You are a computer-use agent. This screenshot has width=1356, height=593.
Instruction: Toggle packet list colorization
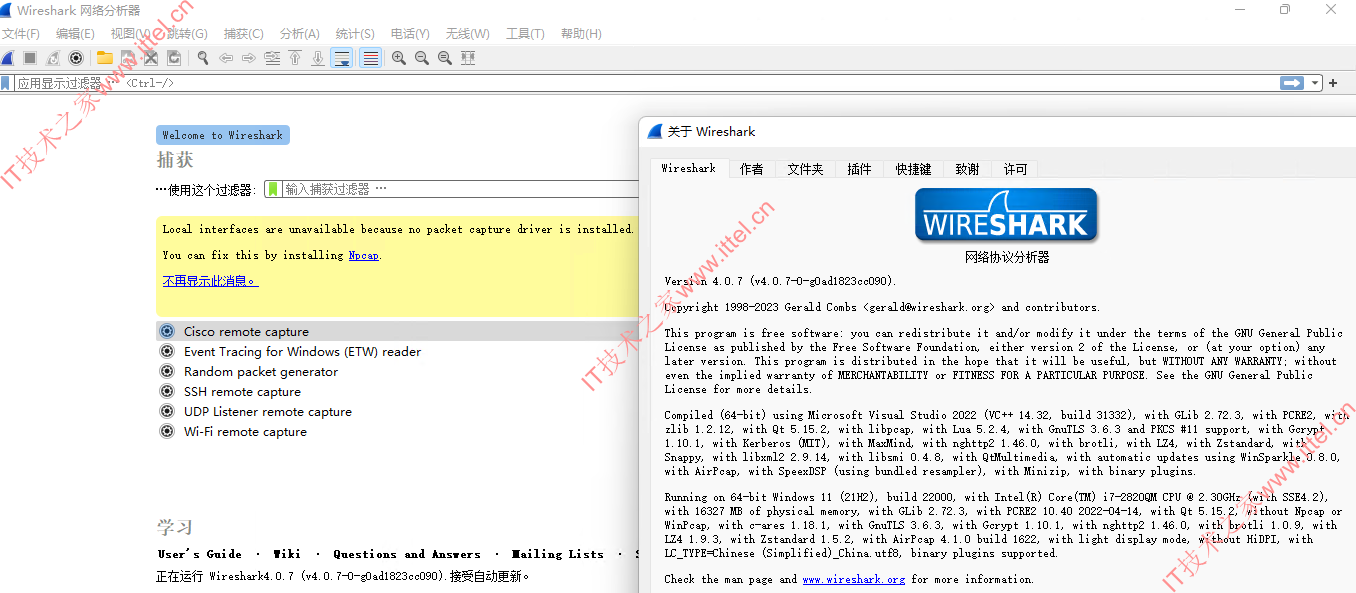[x=371, y=58]
